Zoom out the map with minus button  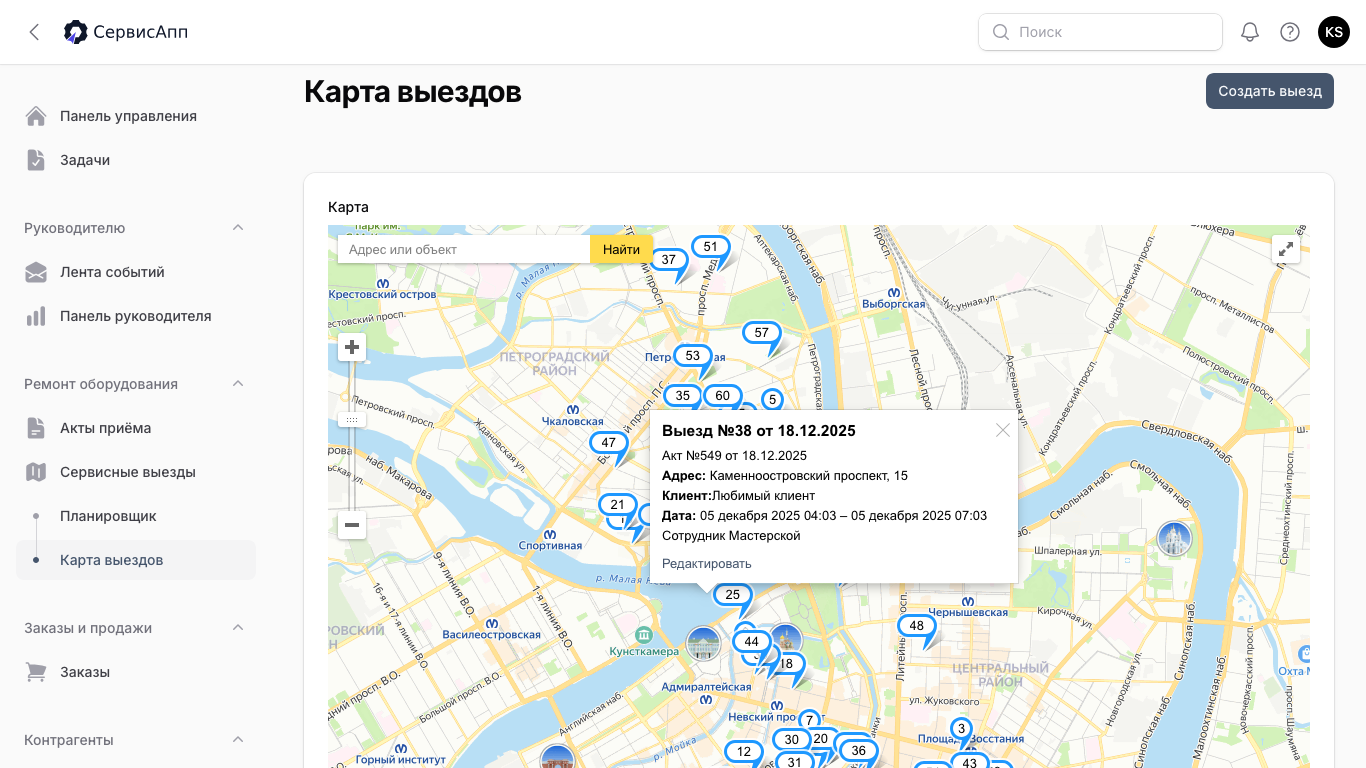[x=352, y=525]
